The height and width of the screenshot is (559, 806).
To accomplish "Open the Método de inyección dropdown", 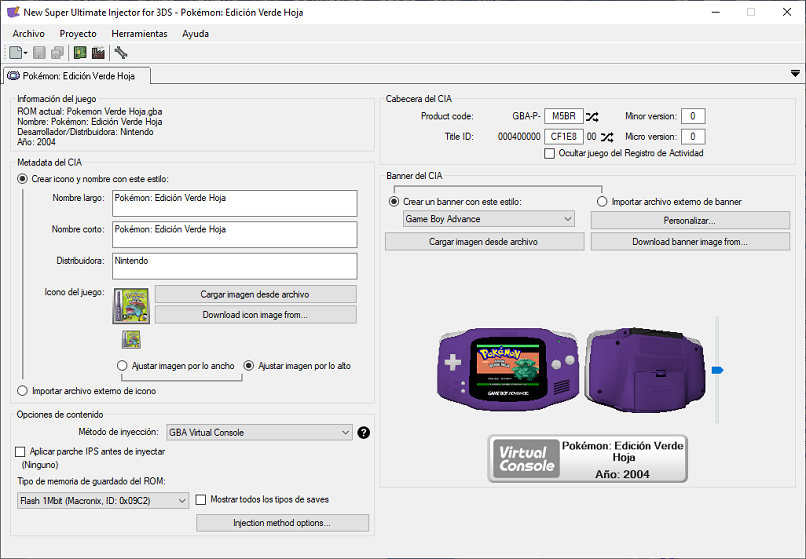I will tap(258, 433).
